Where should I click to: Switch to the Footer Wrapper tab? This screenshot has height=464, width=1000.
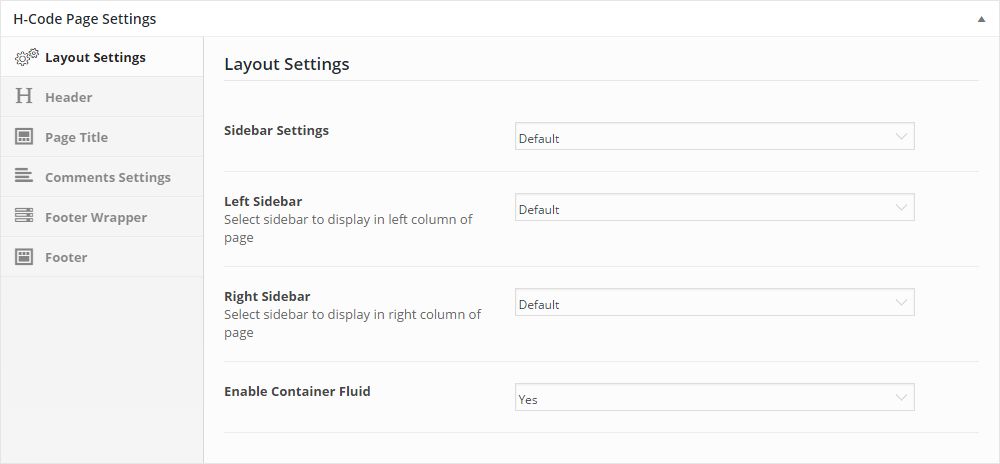(102, 217)
